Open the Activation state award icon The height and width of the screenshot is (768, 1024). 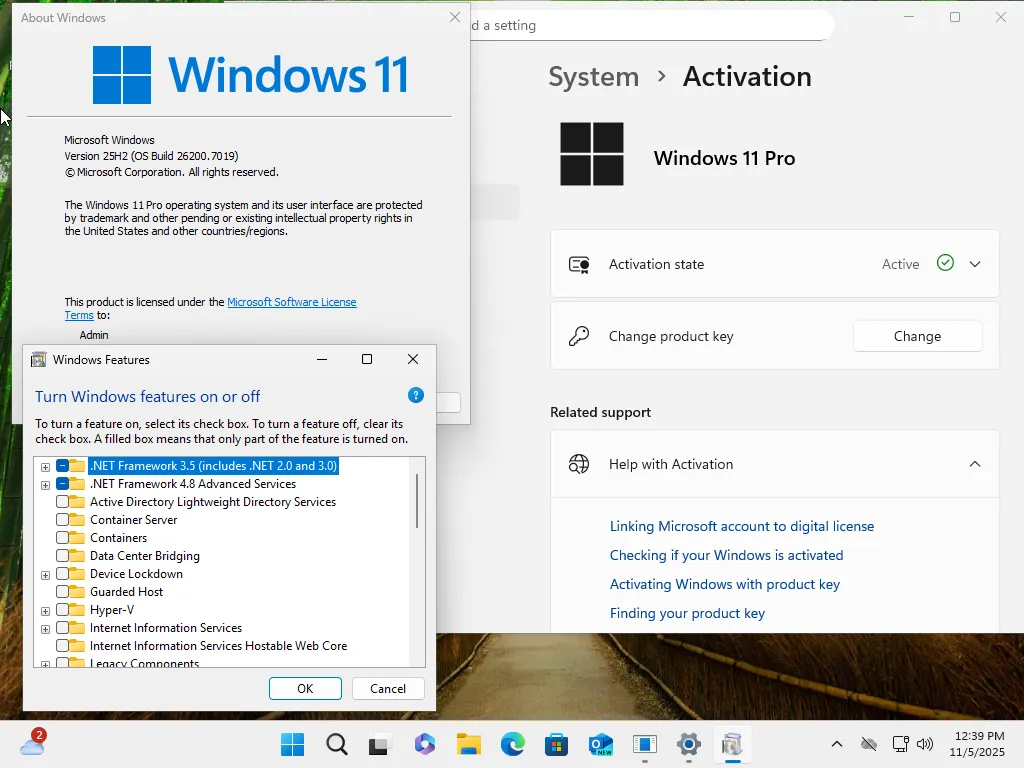578,263
